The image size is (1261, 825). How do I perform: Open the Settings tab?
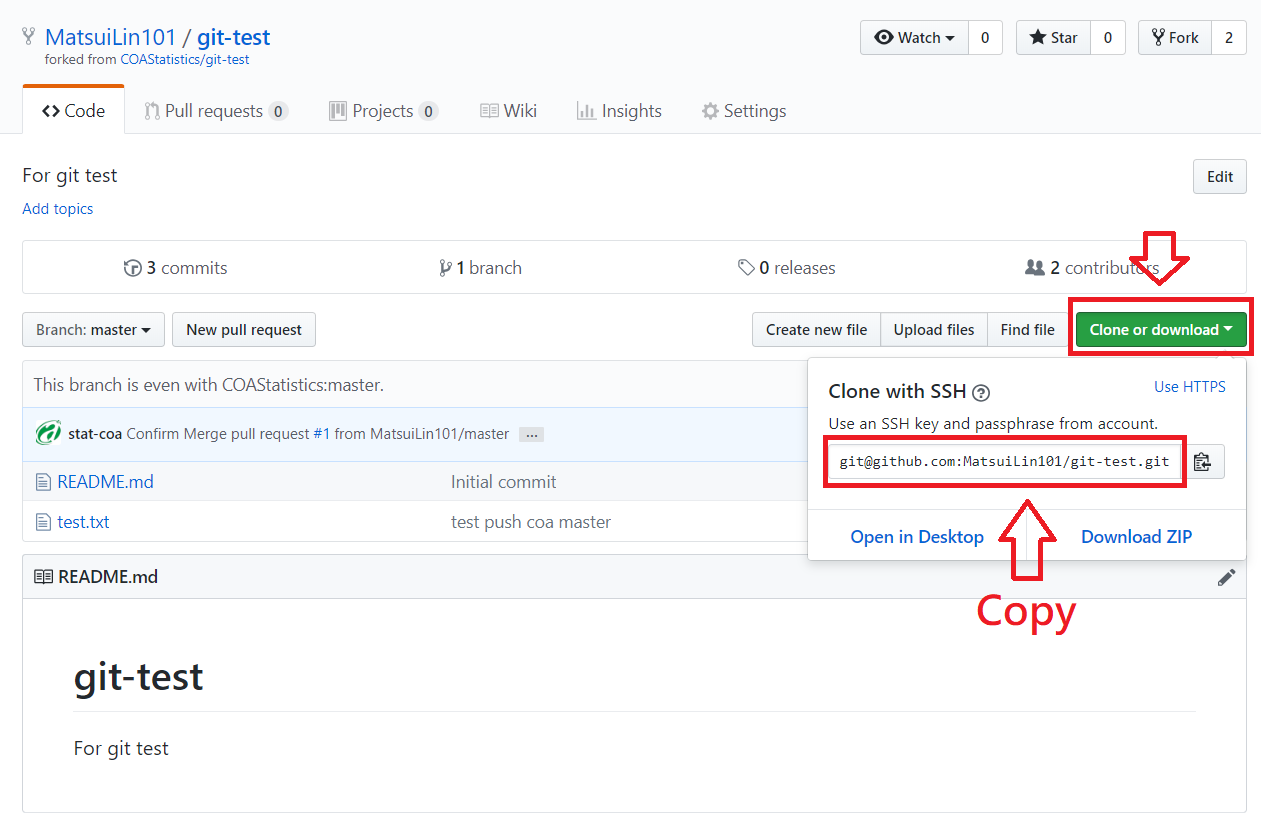[x=744, y=111]
